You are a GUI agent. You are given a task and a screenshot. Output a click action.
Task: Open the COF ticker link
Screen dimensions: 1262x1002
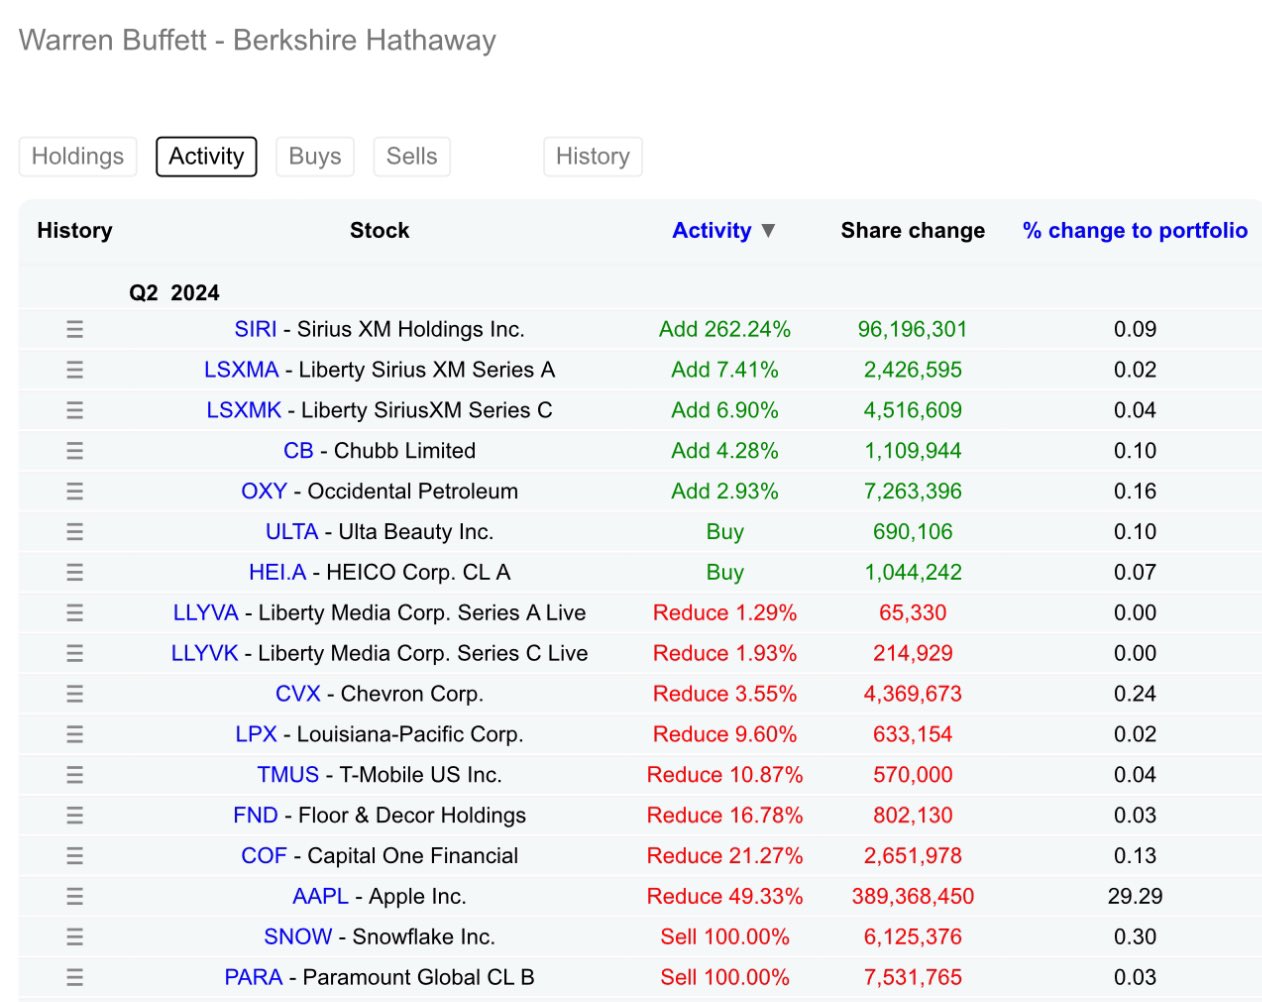(x=264, y=856)
